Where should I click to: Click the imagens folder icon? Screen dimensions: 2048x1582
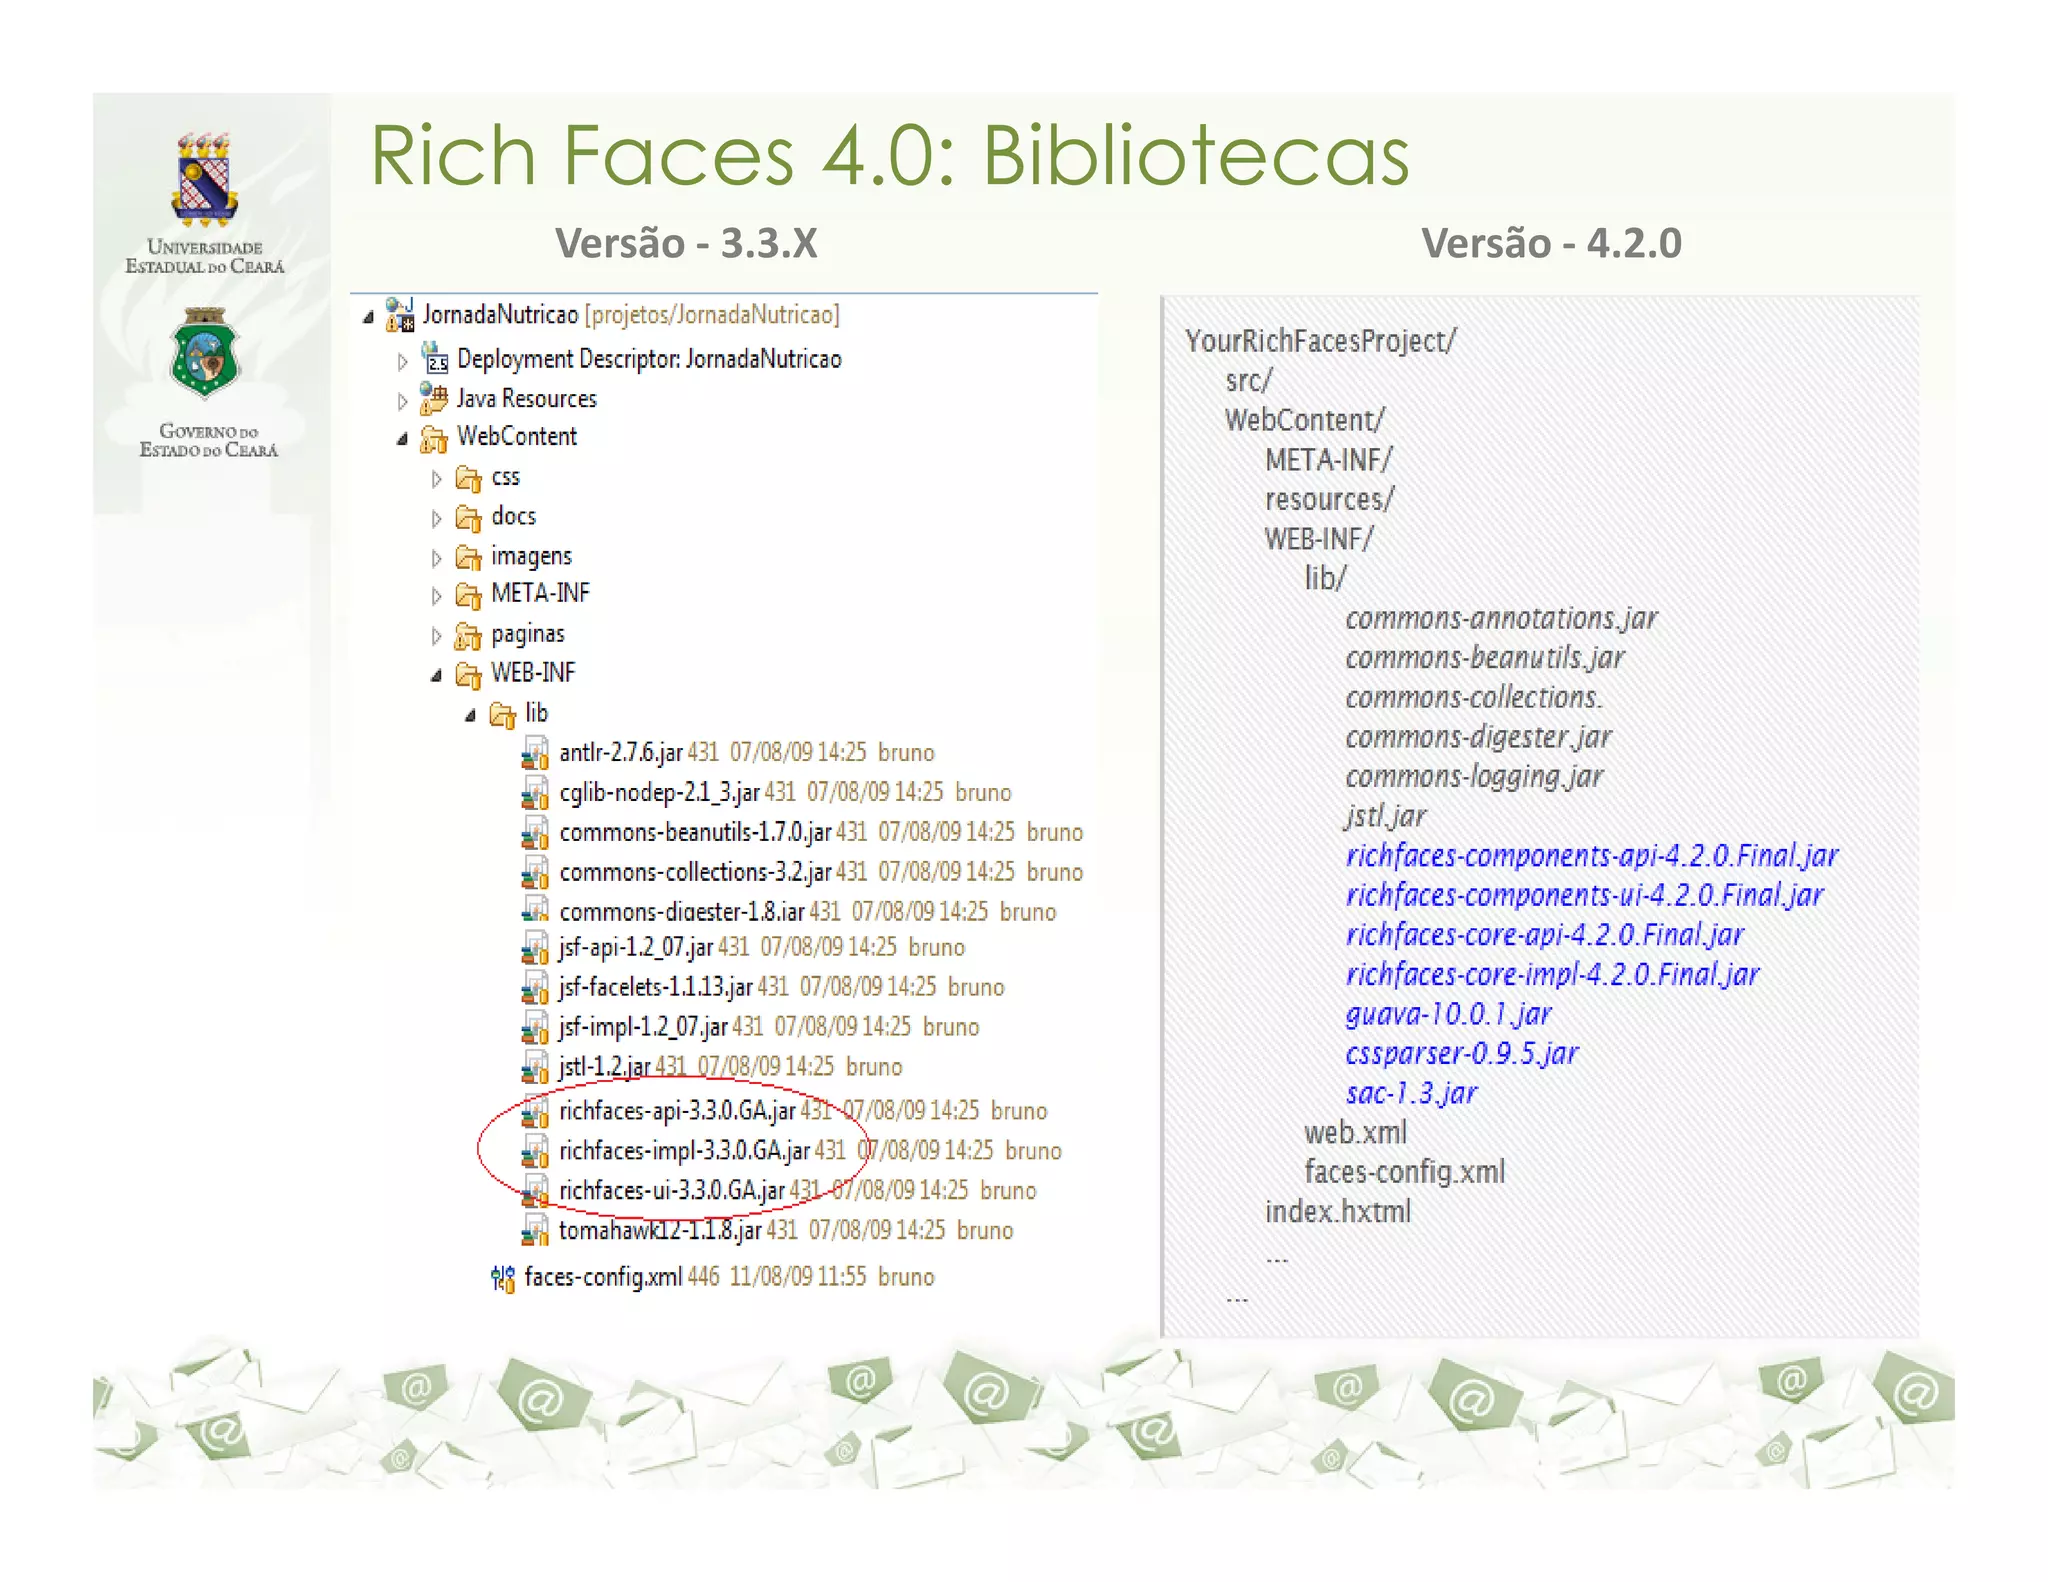point(468,556)
